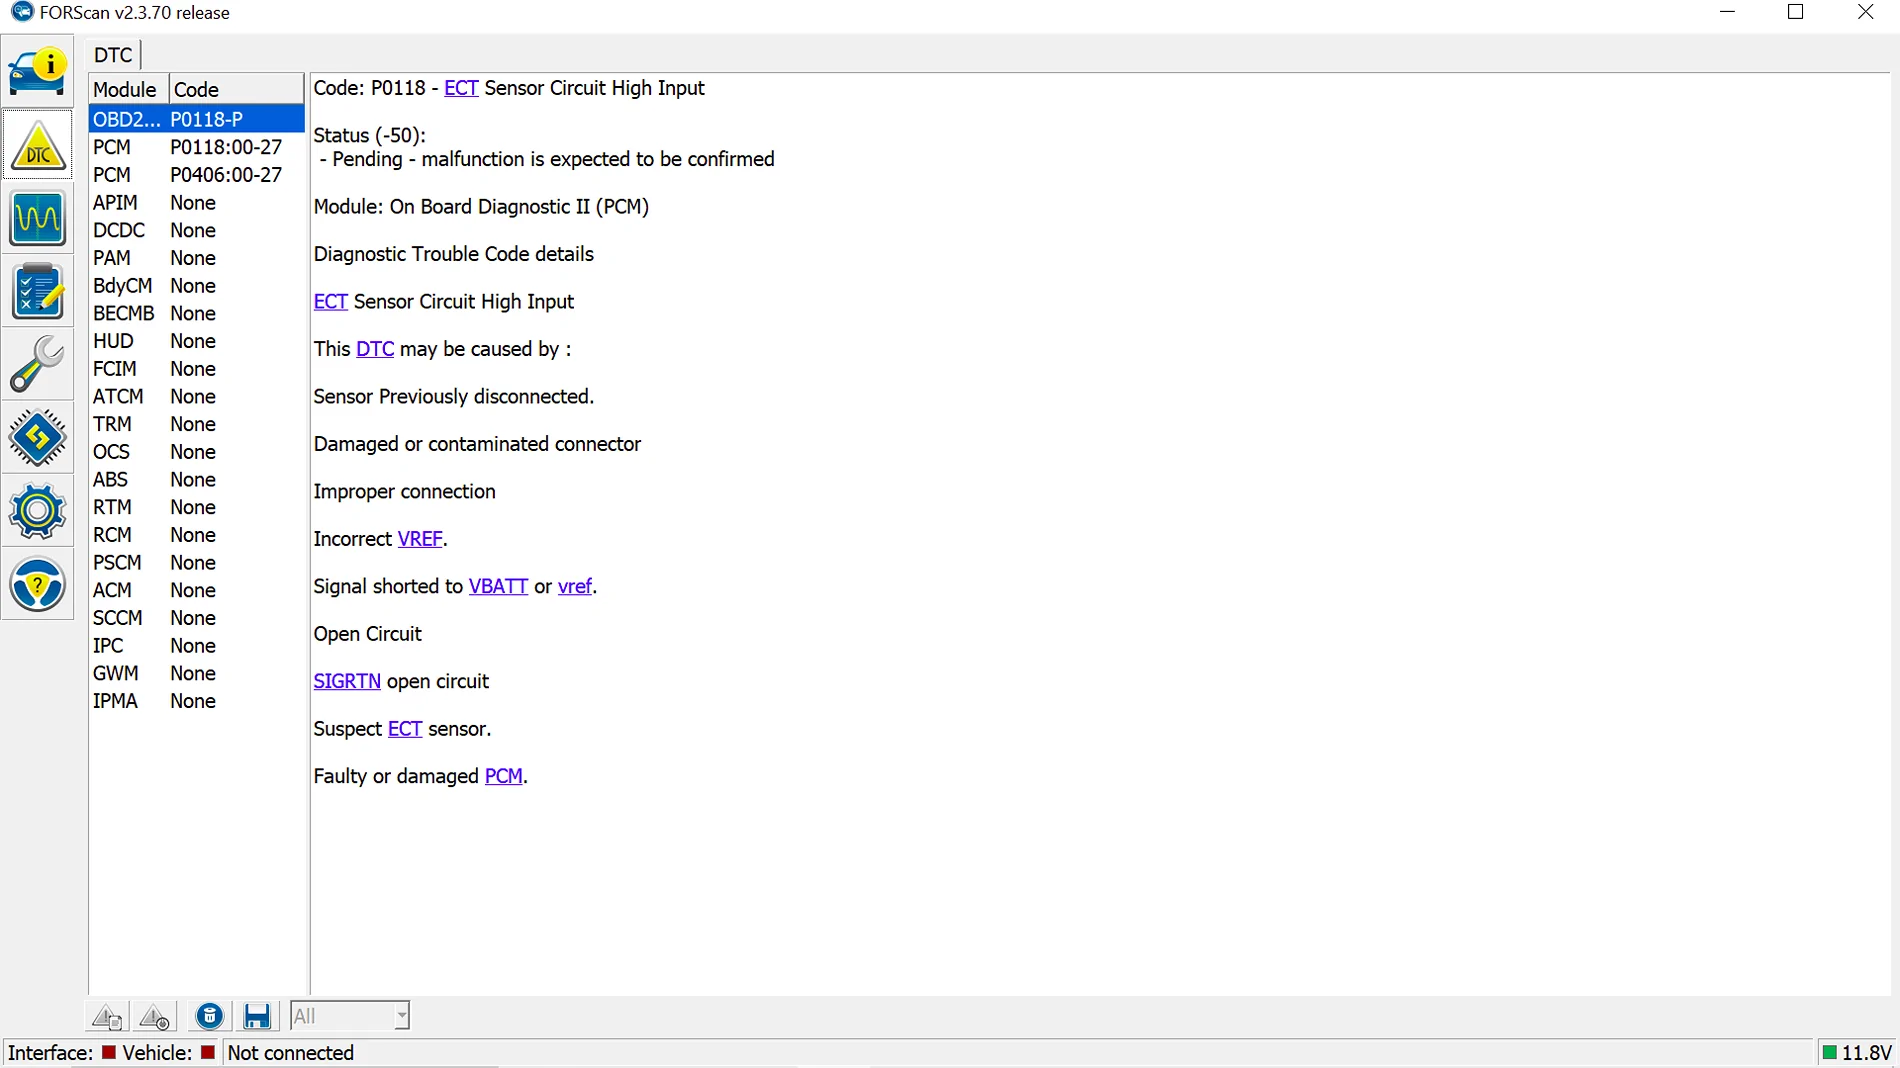Screen dimensions: 1900x1068
Task: Click the FORScan app icon in title bar
Action: (21, 13)
